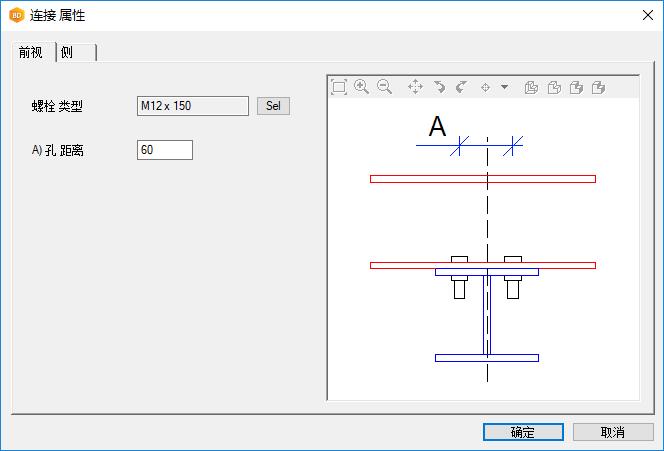The width and height of the screenshot is (664, 451).
Task: Click the rotate right curved arrow icon
Action: 461,87
